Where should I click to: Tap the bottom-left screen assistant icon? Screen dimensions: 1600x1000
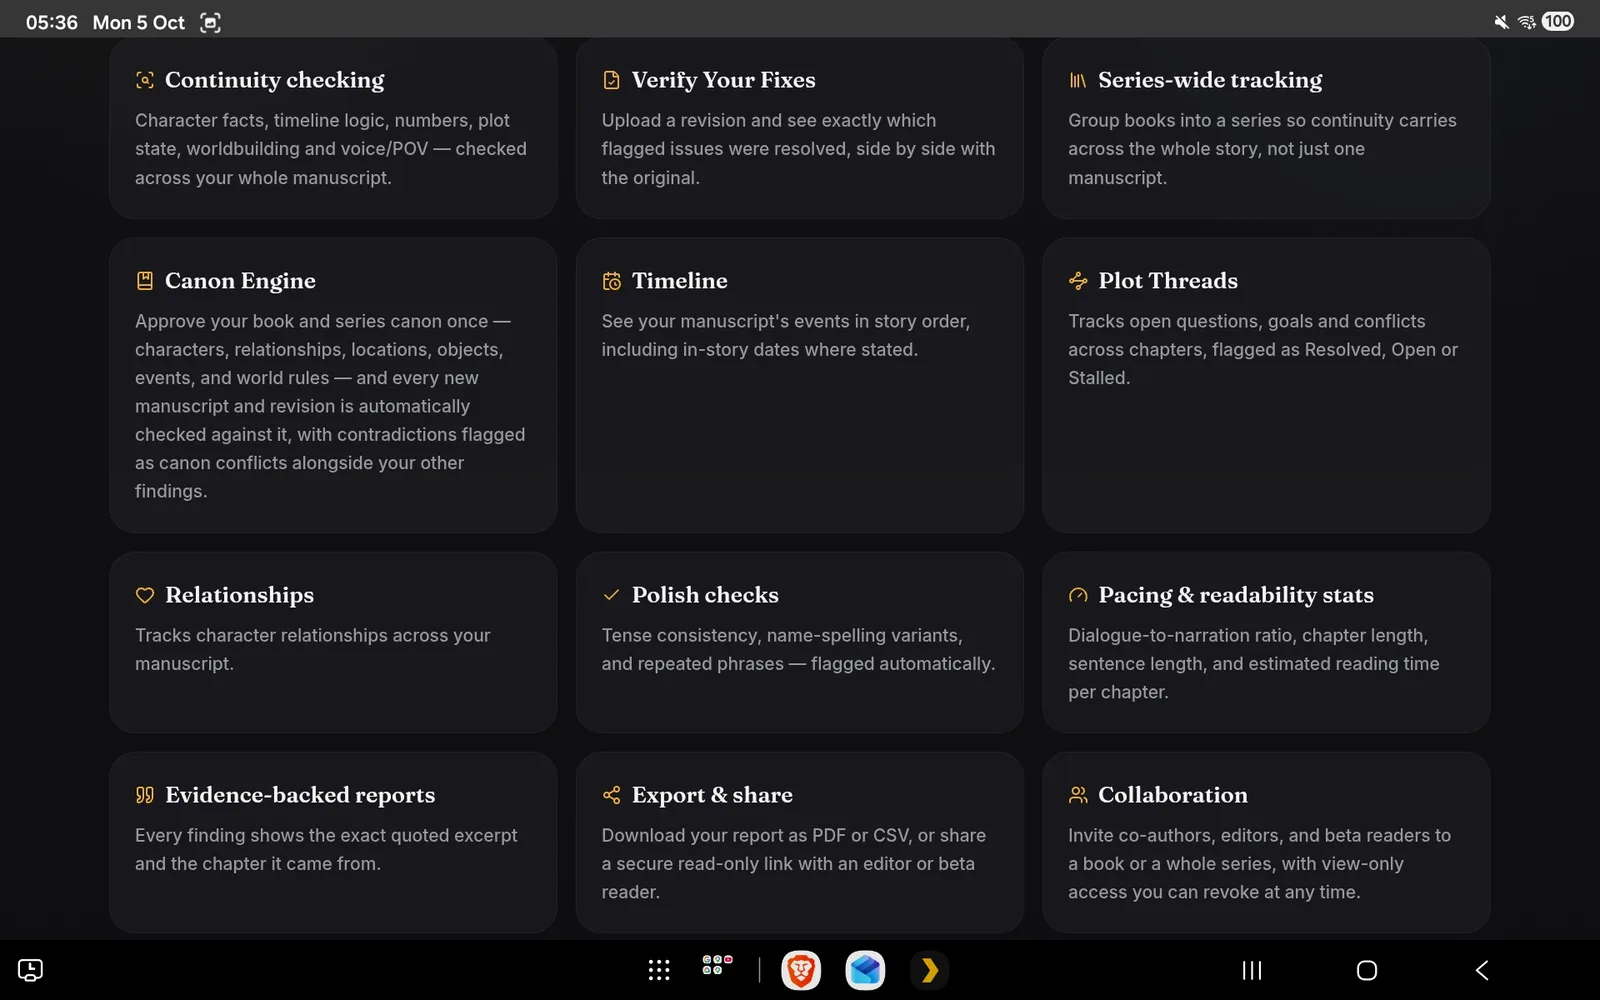[x=30, y=970]
